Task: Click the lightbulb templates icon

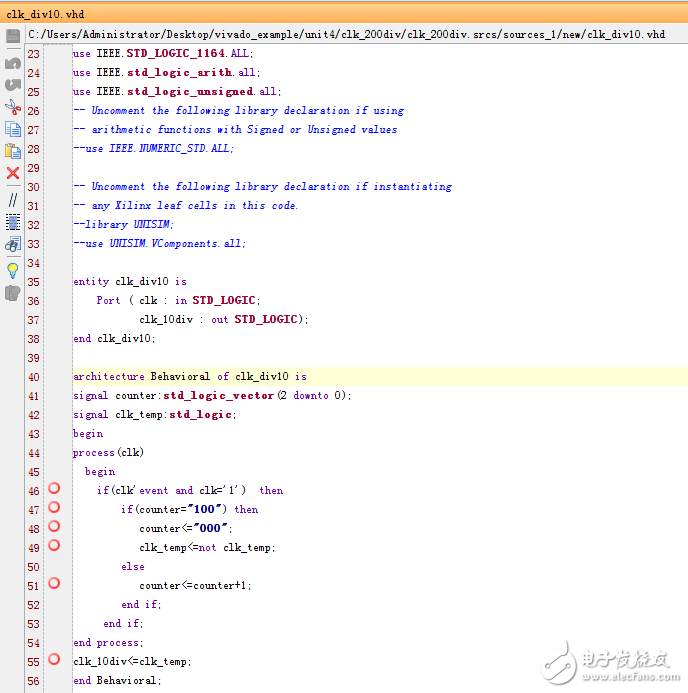Action: 13,270
